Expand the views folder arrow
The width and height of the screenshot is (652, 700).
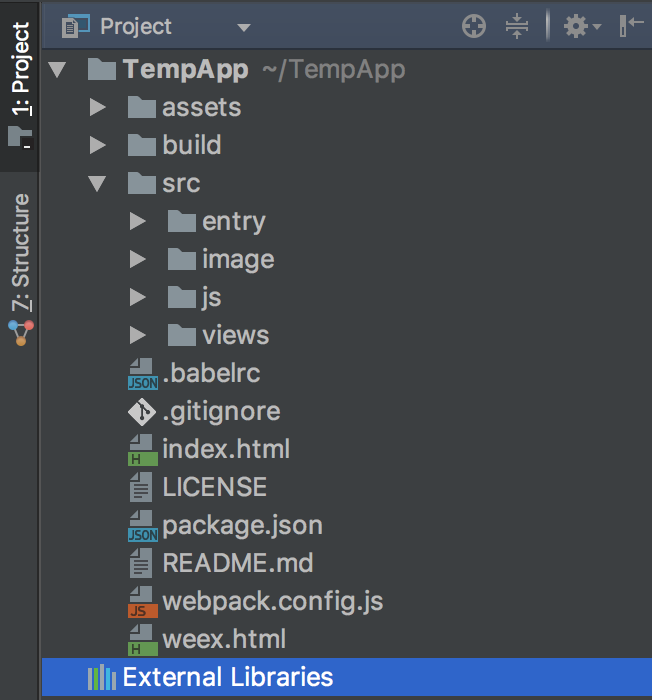tap(137, 335)
